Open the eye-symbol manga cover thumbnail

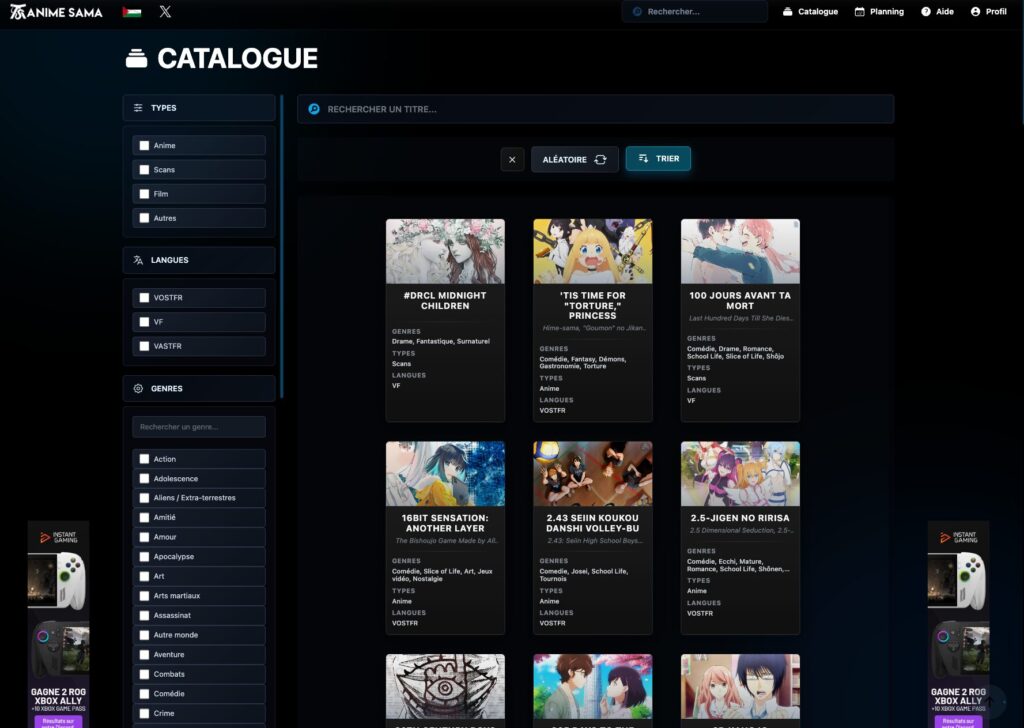(x=445, y=687)
